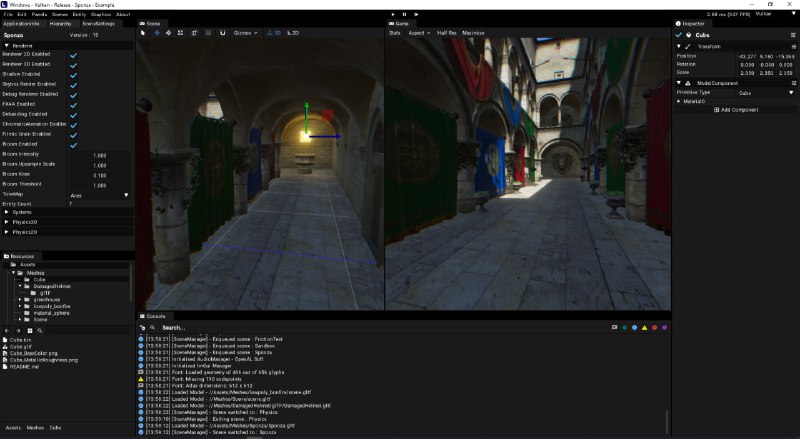The width and height of the screenshot is (800, 439).
Task: Toggle Filmic Grain Enabled checkbox
Action: coord(73,135)
